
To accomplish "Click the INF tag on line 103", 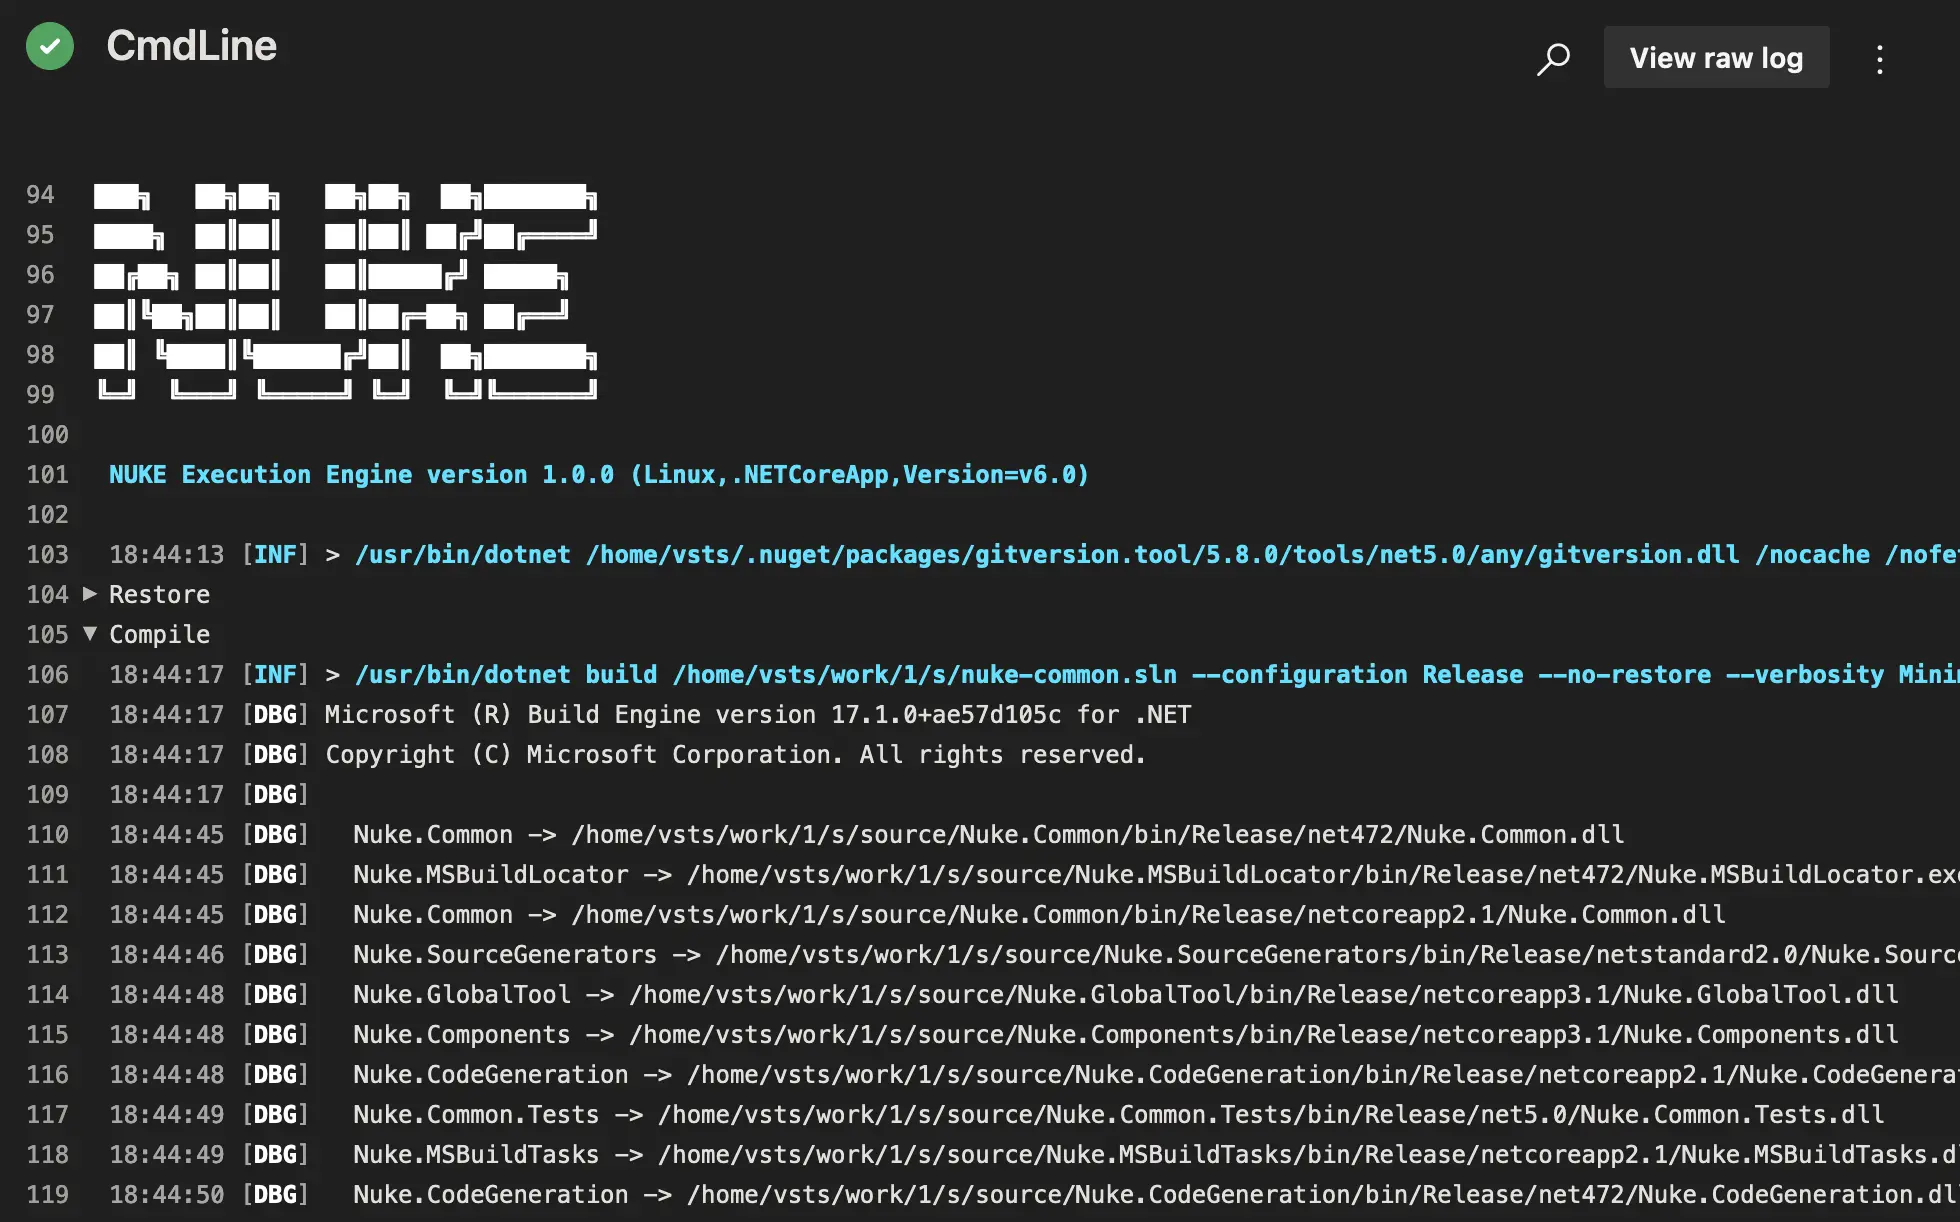I will click(275, 555).
